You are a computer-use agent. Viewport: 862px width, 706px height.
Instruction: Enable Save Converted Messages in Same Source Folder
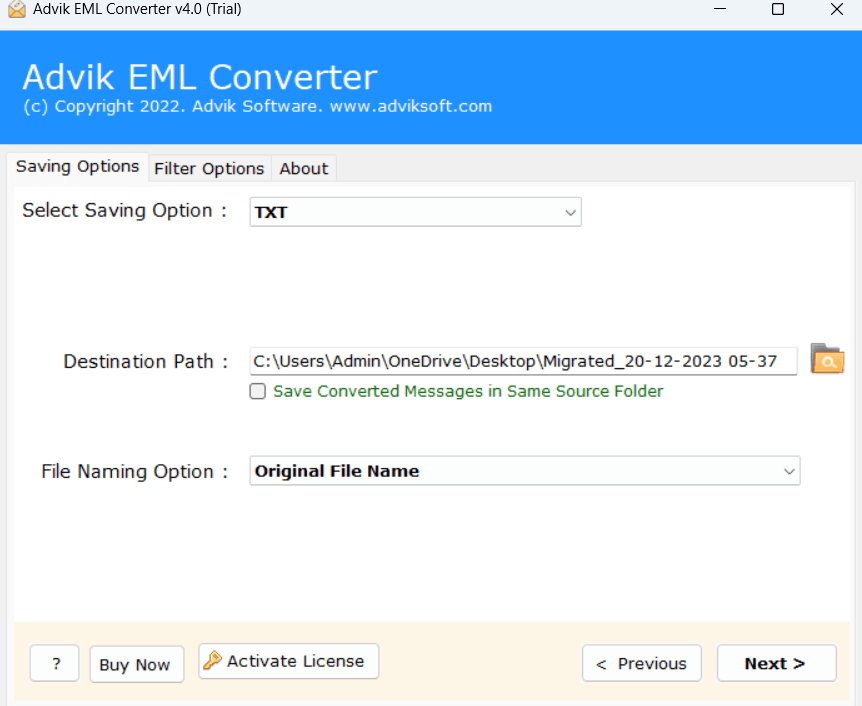tap(257, 391)
